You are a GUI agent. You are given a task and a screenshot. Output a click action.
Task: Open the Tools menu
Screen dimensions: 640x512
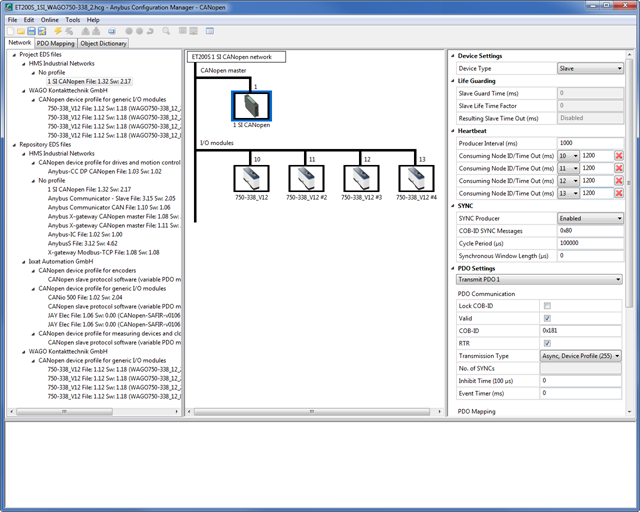pyautogui.click(x=73, y=20)
